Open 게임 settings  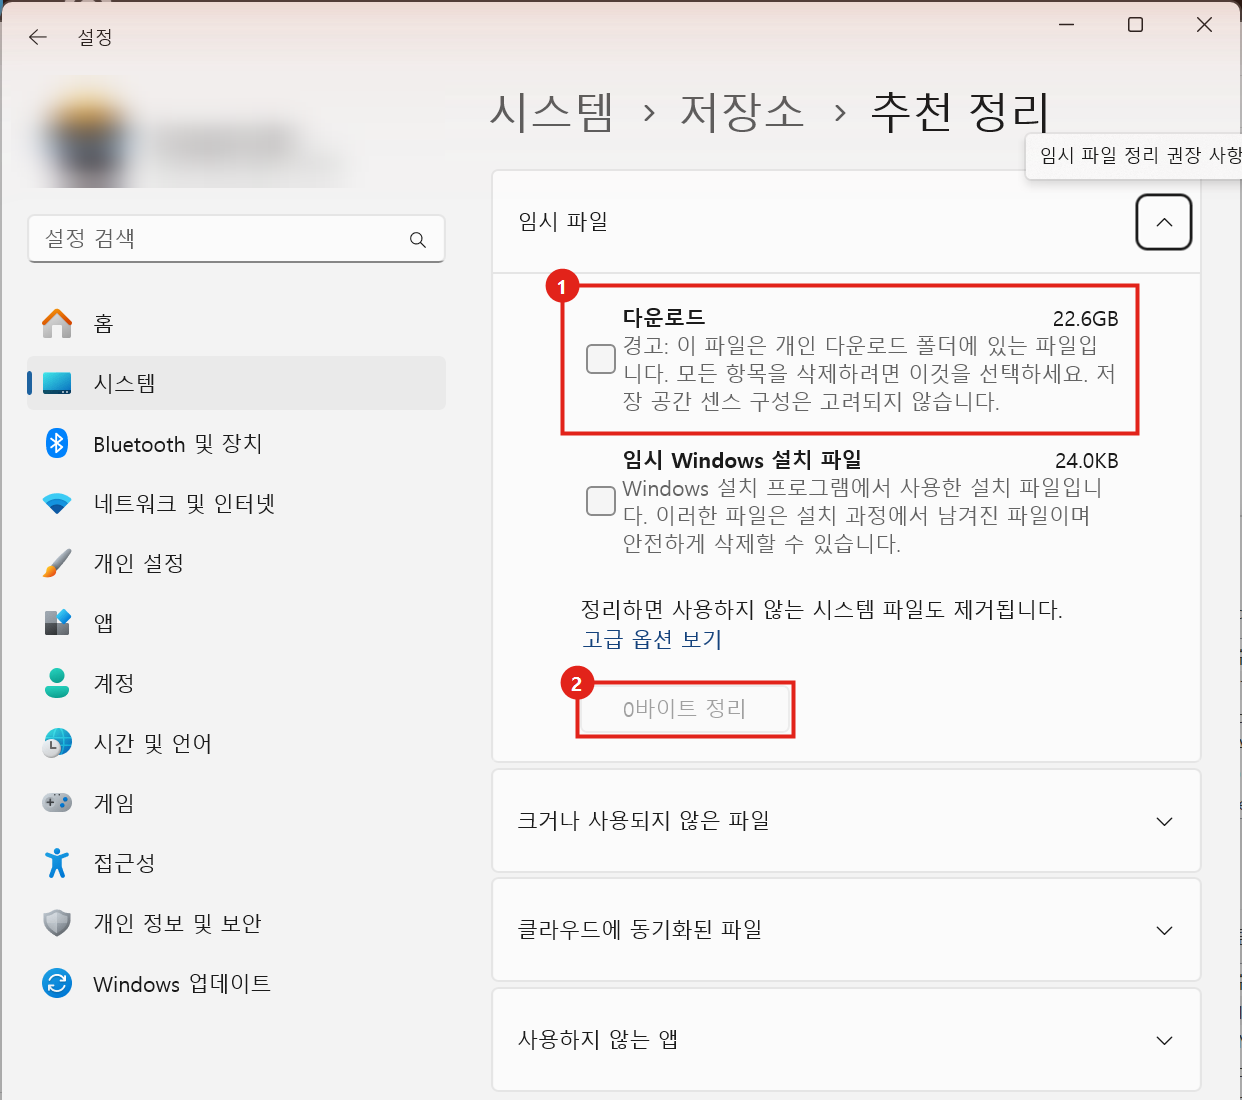[236, 803]
